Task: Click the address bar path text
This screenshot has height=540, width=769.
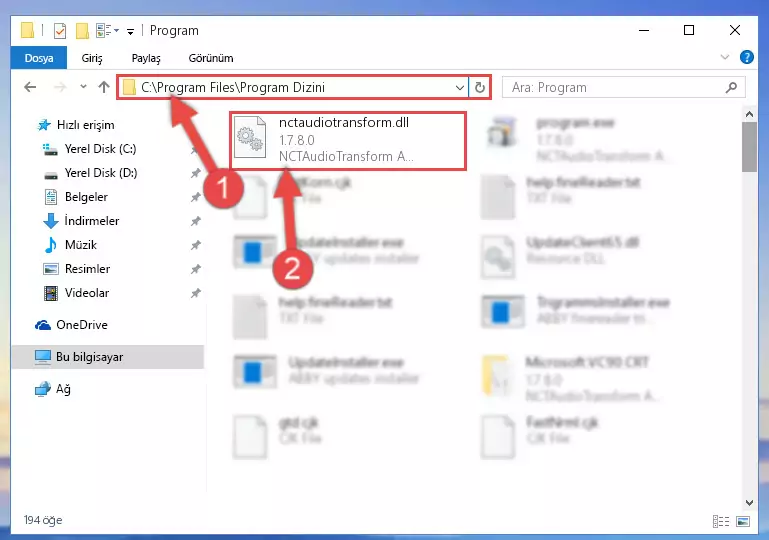Action: click(233, 87)
